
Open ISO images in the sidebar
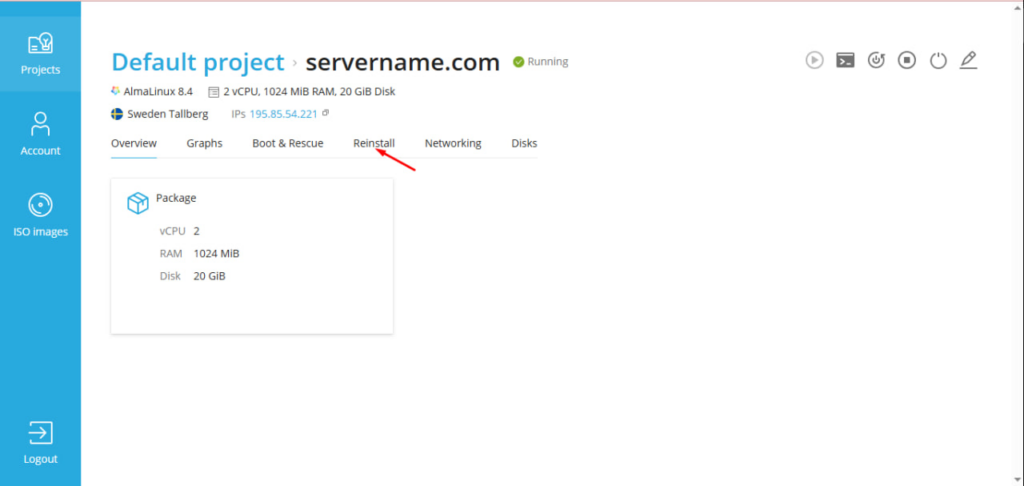coord(40,215)
